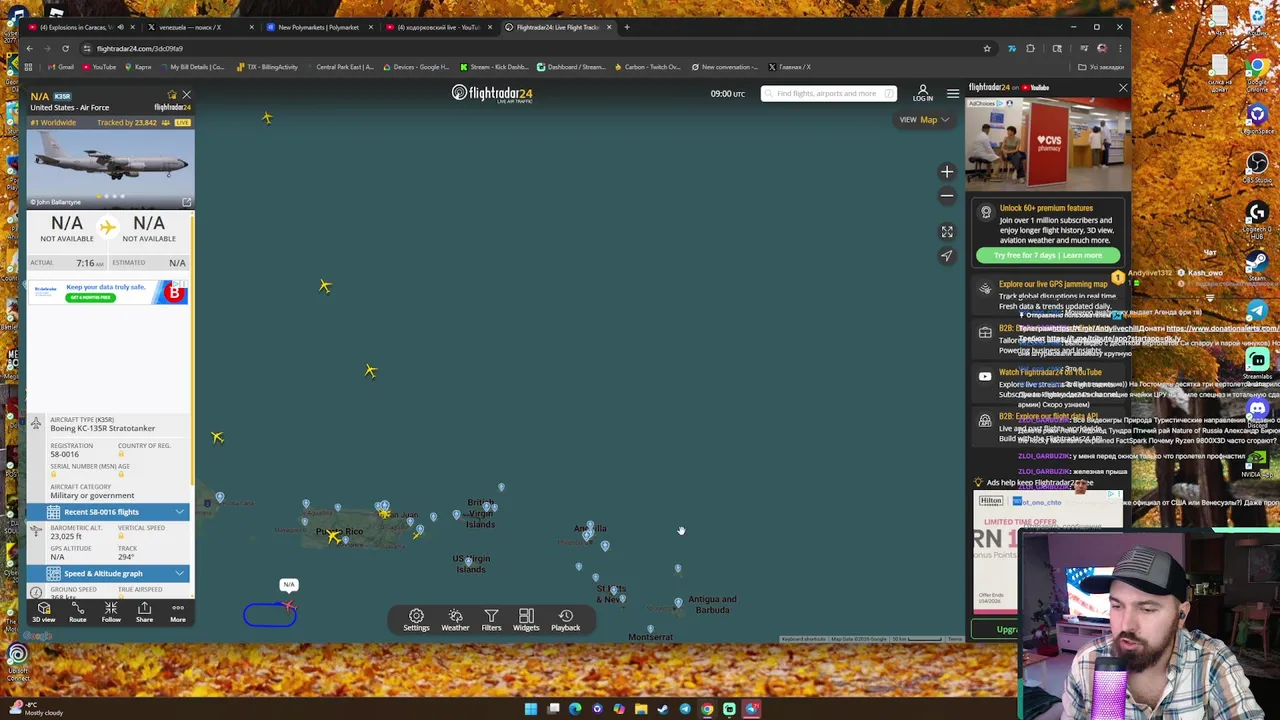Image resolution: width=1280 pixels, height=720 pixels.
Task: Open map Settings
Action: pyautogui.click(x=416, y=620)
